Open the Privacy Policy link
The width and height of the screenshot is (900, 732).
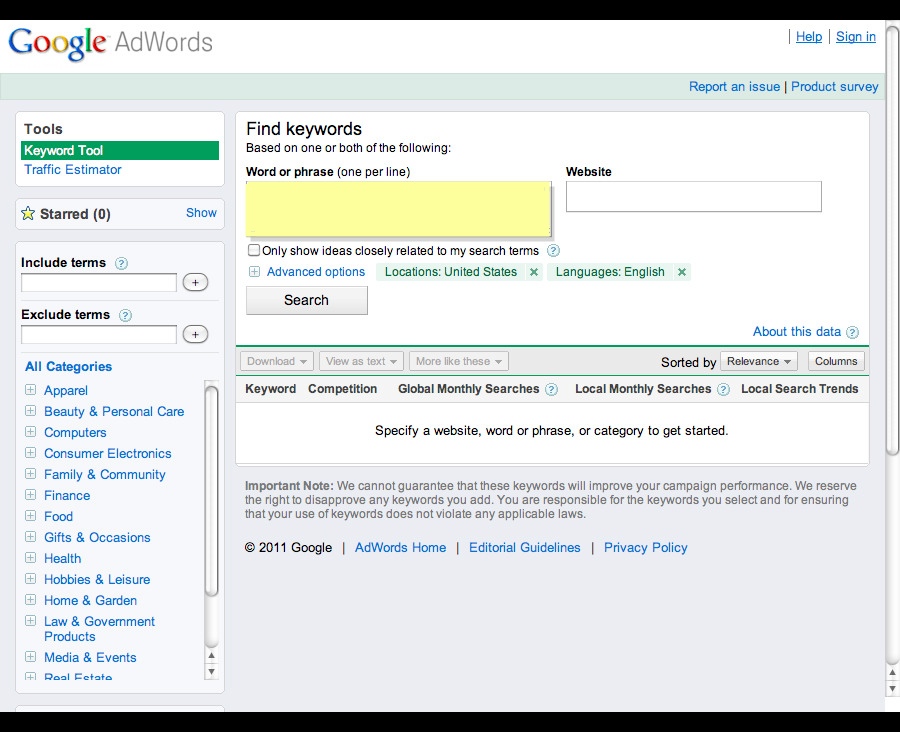pyautogui.click(x=646, y=548)
